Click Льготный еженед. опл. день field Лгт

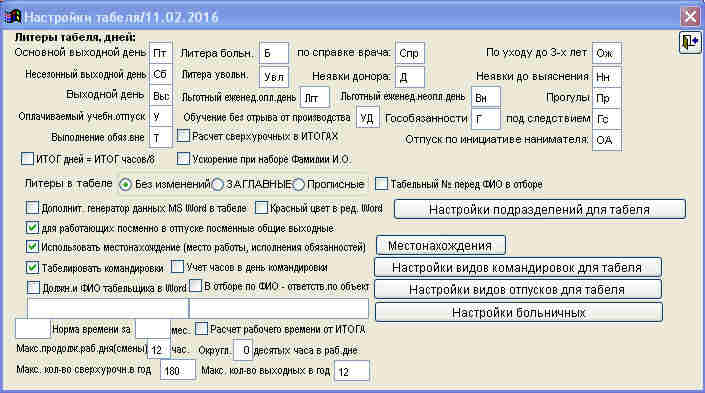[314, 98]
